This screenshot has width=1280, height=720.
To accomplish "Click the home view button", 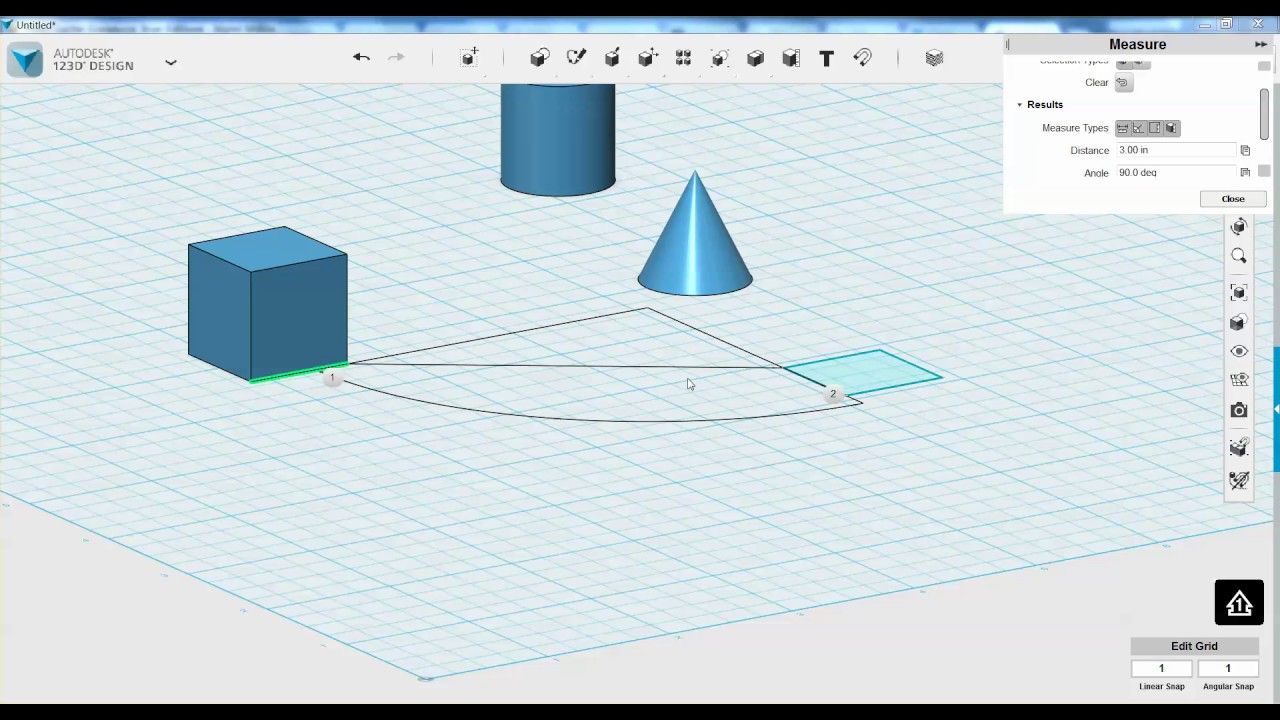I will (1239, 603).
